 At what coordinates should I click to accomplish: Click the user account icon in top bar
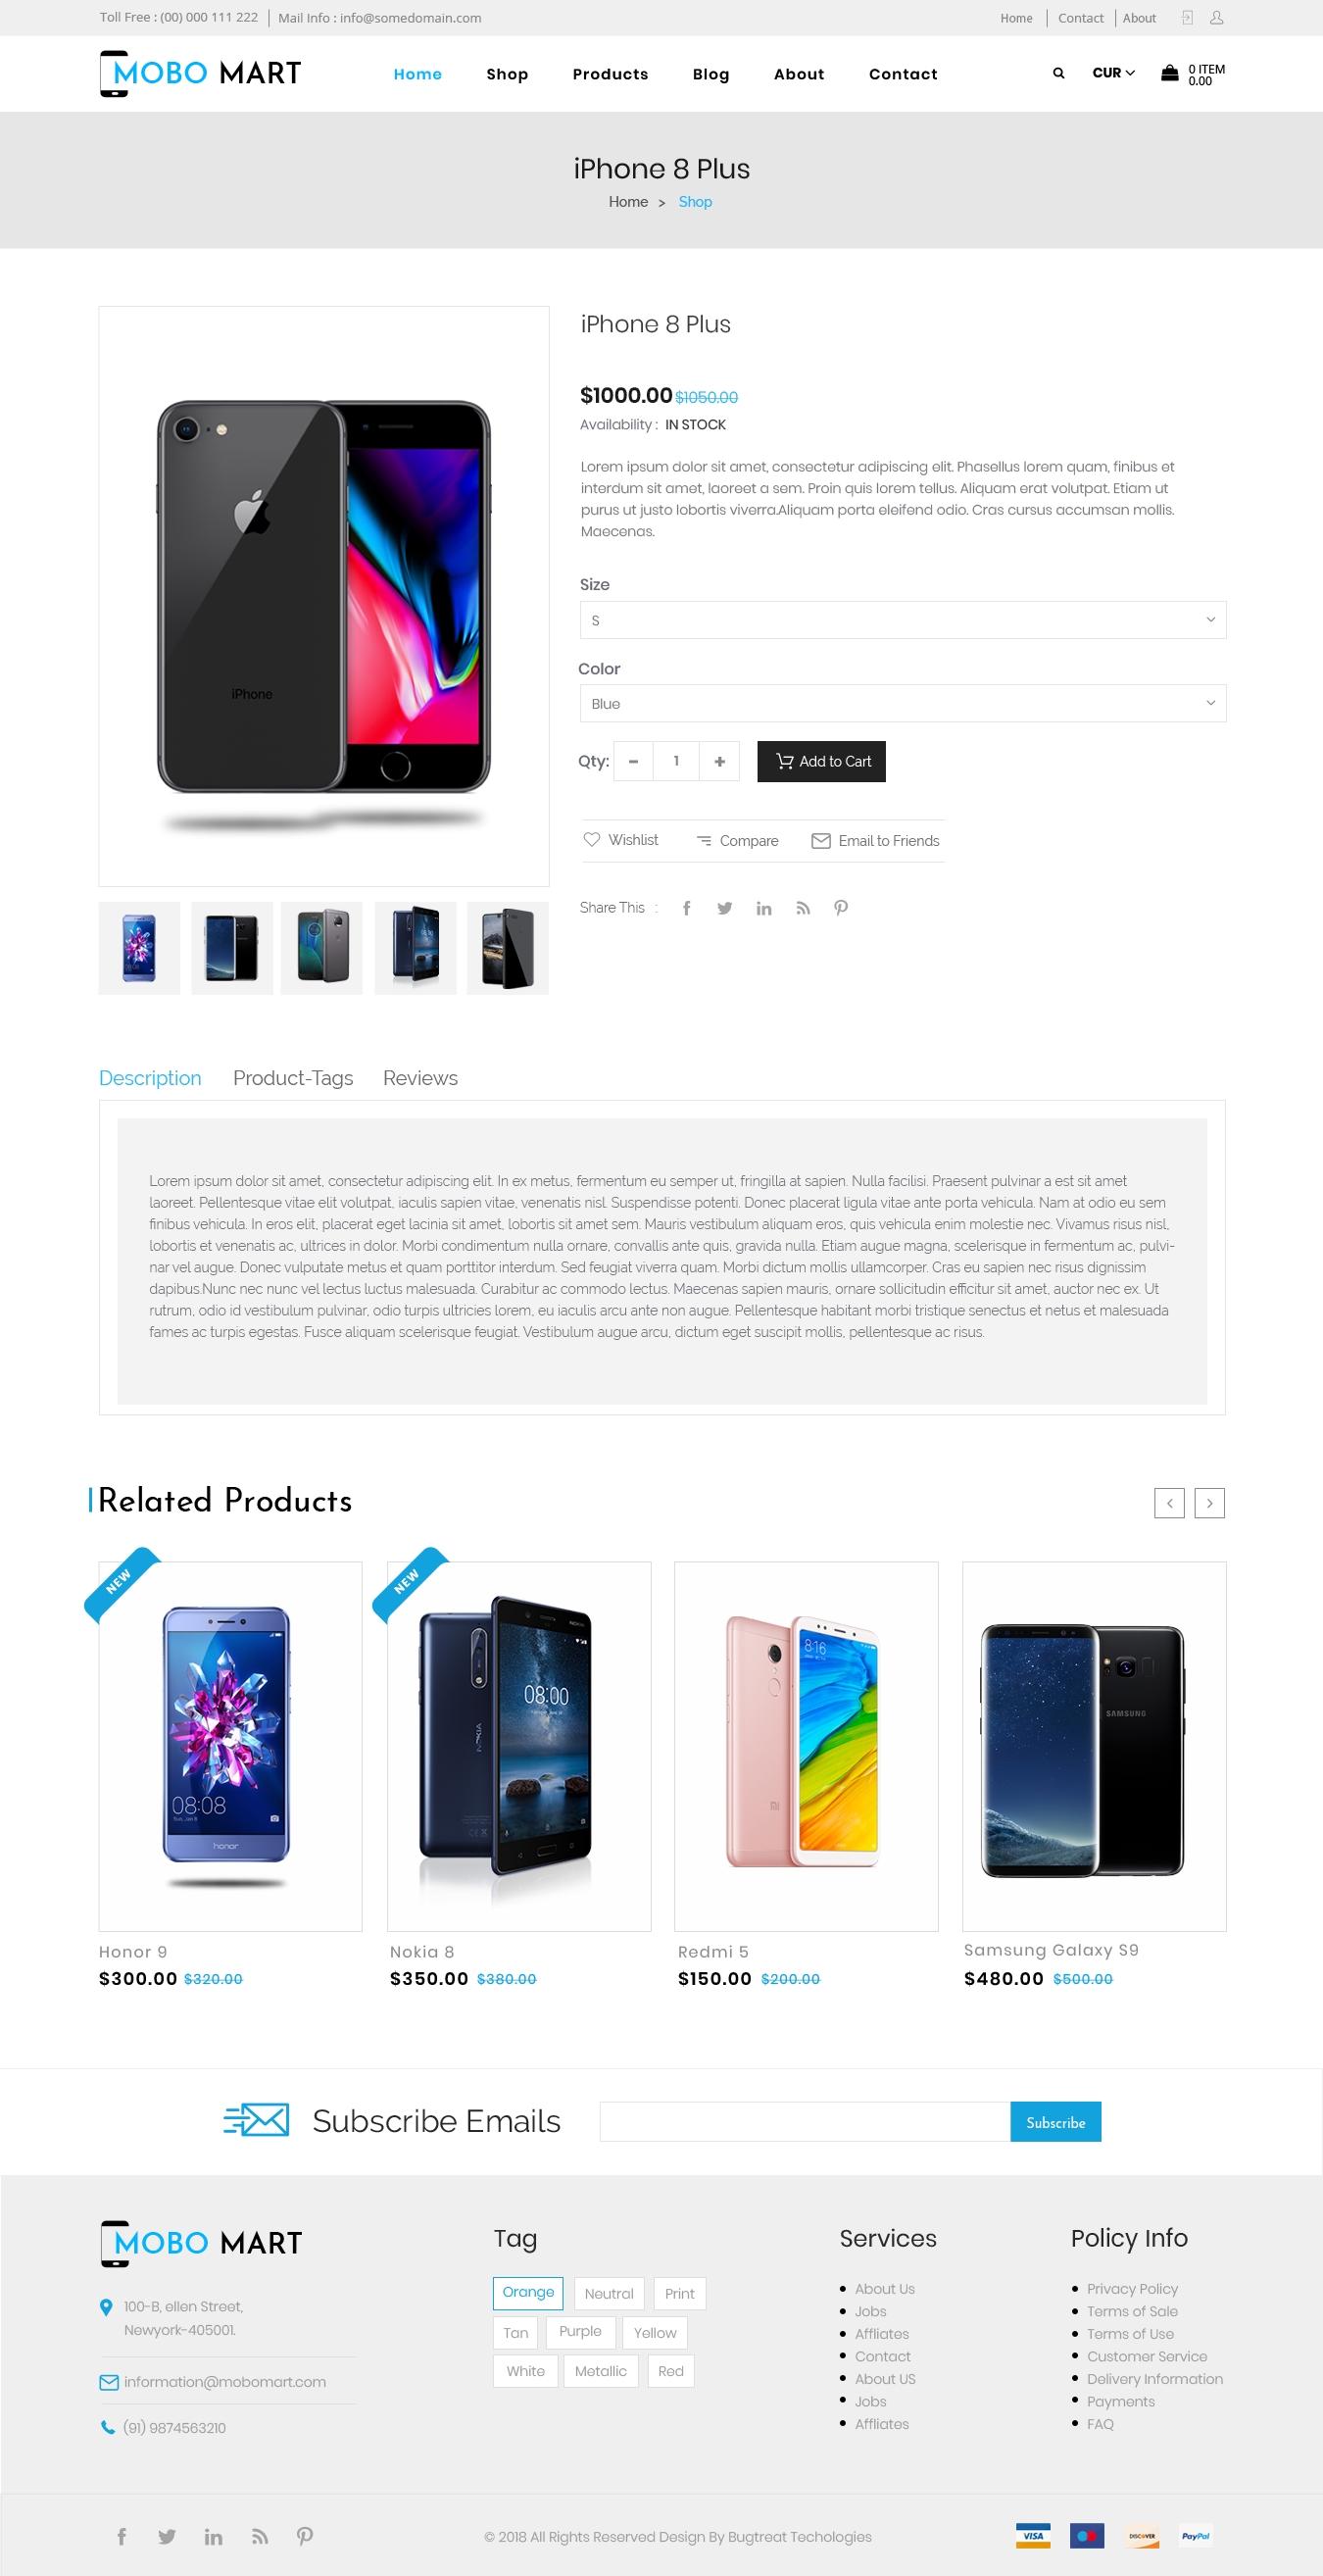tap(1216, 18)
